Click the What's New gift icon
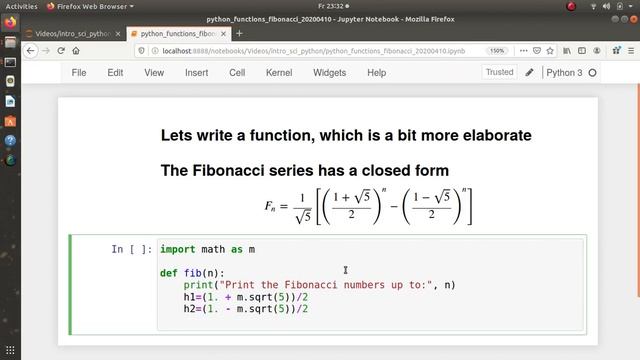The width and height of the screenshot is (640, 360). click(616, 51)
